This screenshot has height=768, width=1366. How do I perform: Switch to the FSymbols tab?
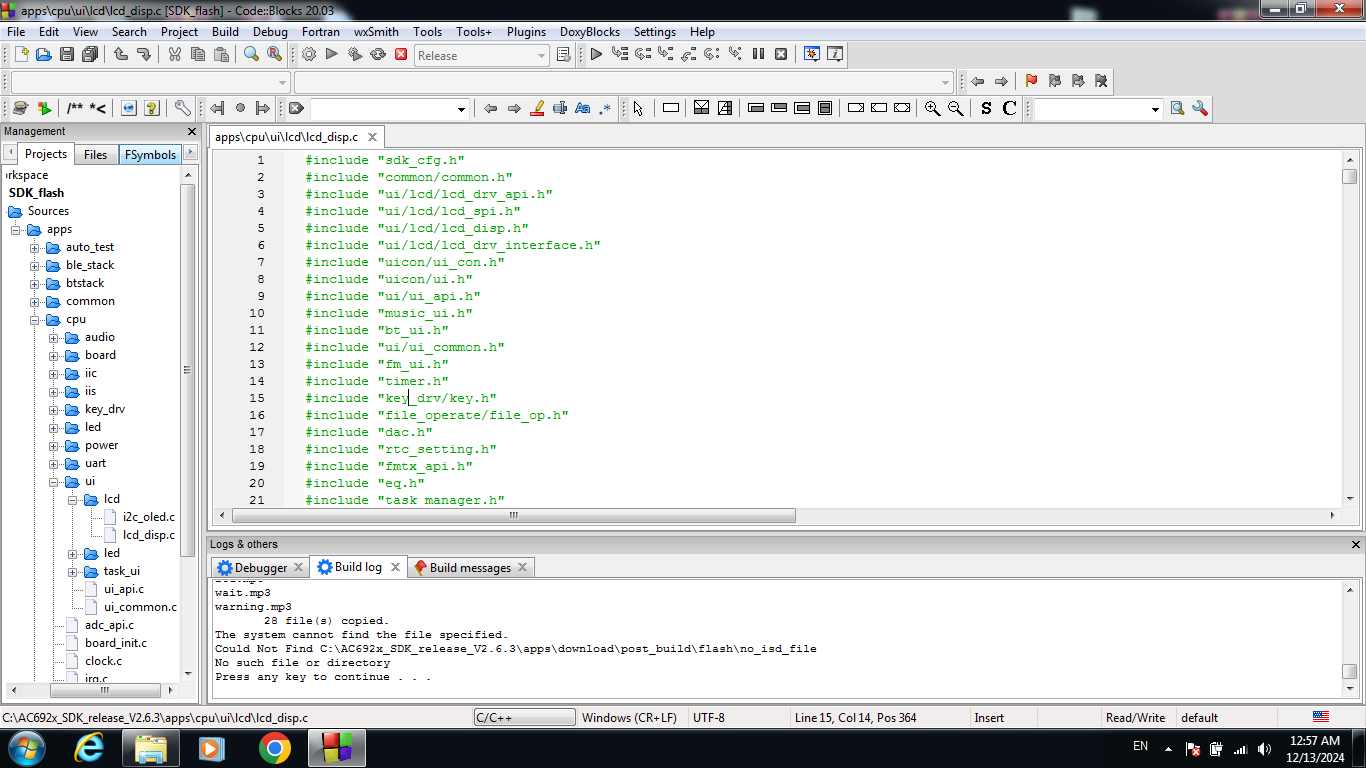point(150,154)
